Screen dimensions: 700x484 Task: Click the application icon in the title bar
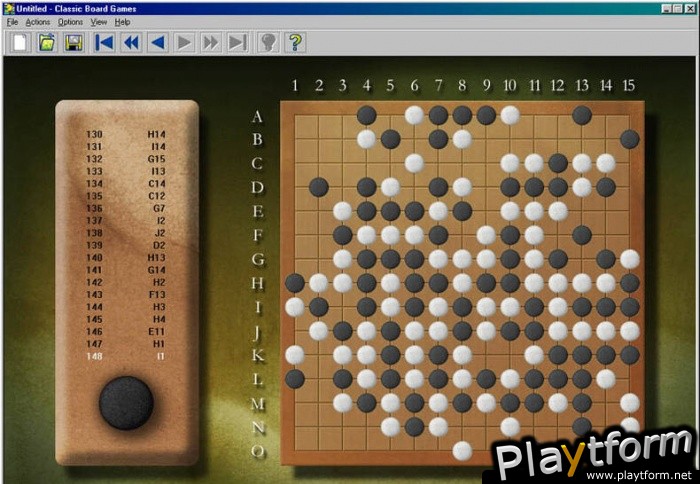pos(9,8)
